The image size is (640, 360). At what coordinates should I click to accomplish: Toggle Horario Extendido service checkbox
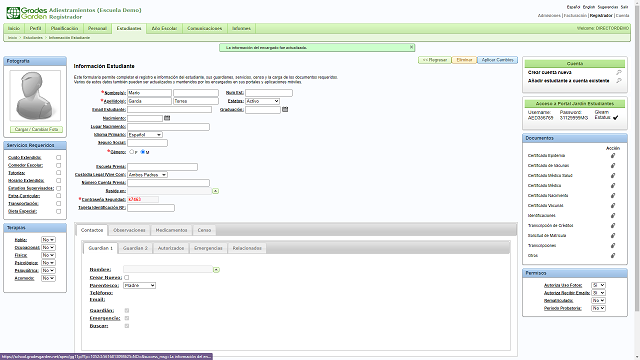58,180
